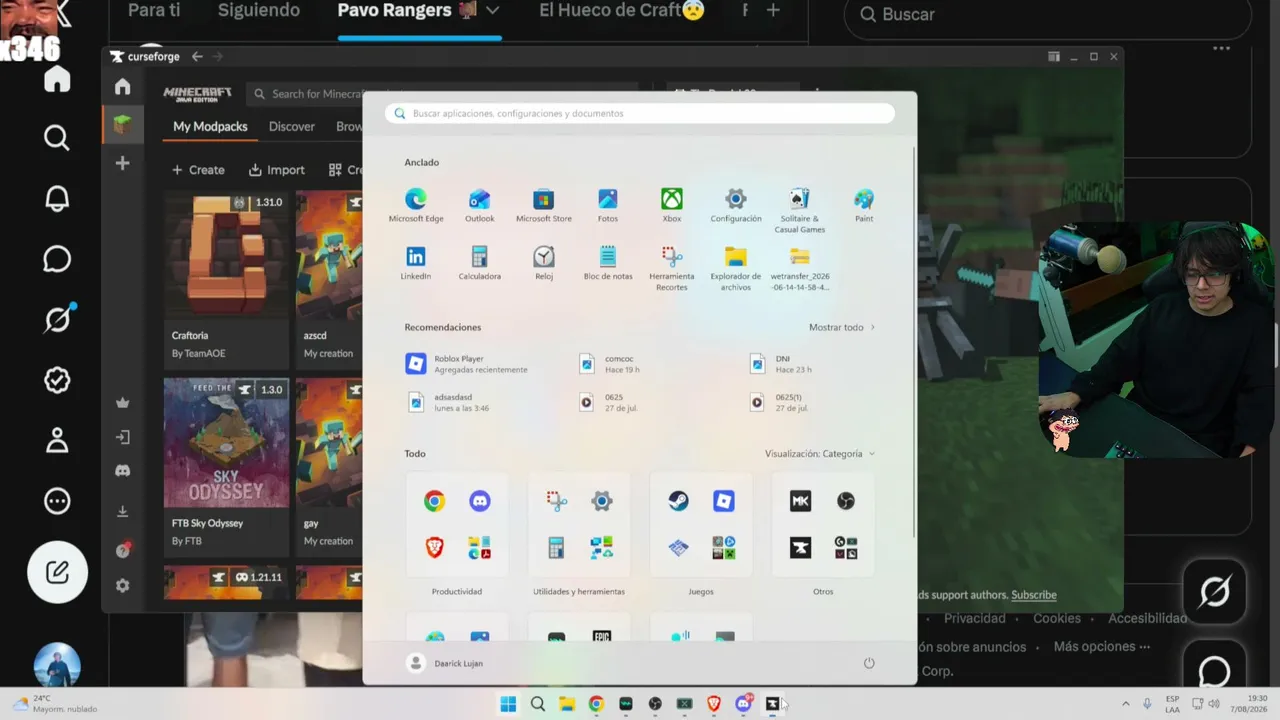Launch Outlook from the Start menu
The image size is (1280, 720).
pyautogui.click(x=479, y=205)
